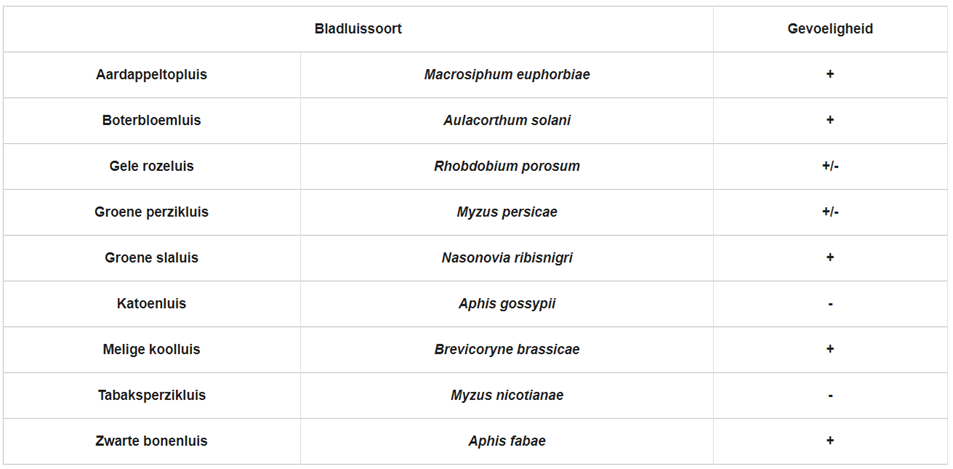The width and height of the screenshot is (953, 469).
Task: Click the Myzus nicotianae cell
Action: 507,395
